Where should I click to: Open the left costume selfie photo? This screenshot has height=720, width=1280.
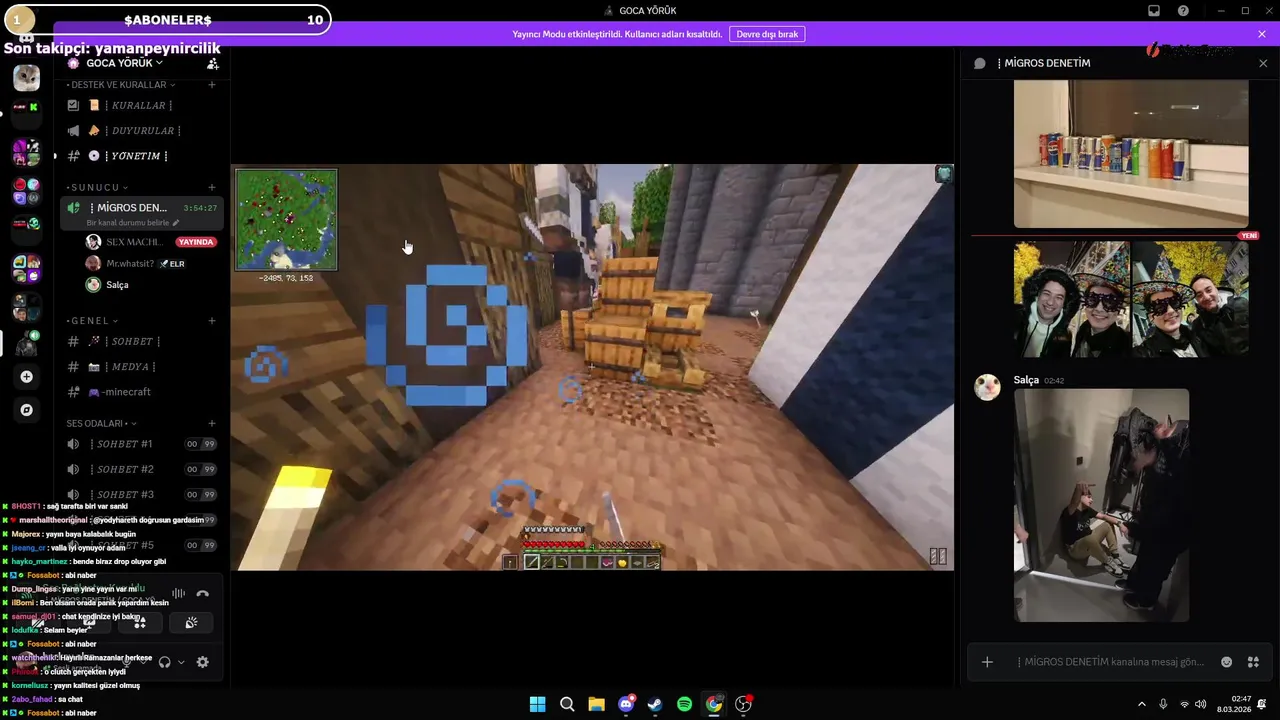[1072, 299]
